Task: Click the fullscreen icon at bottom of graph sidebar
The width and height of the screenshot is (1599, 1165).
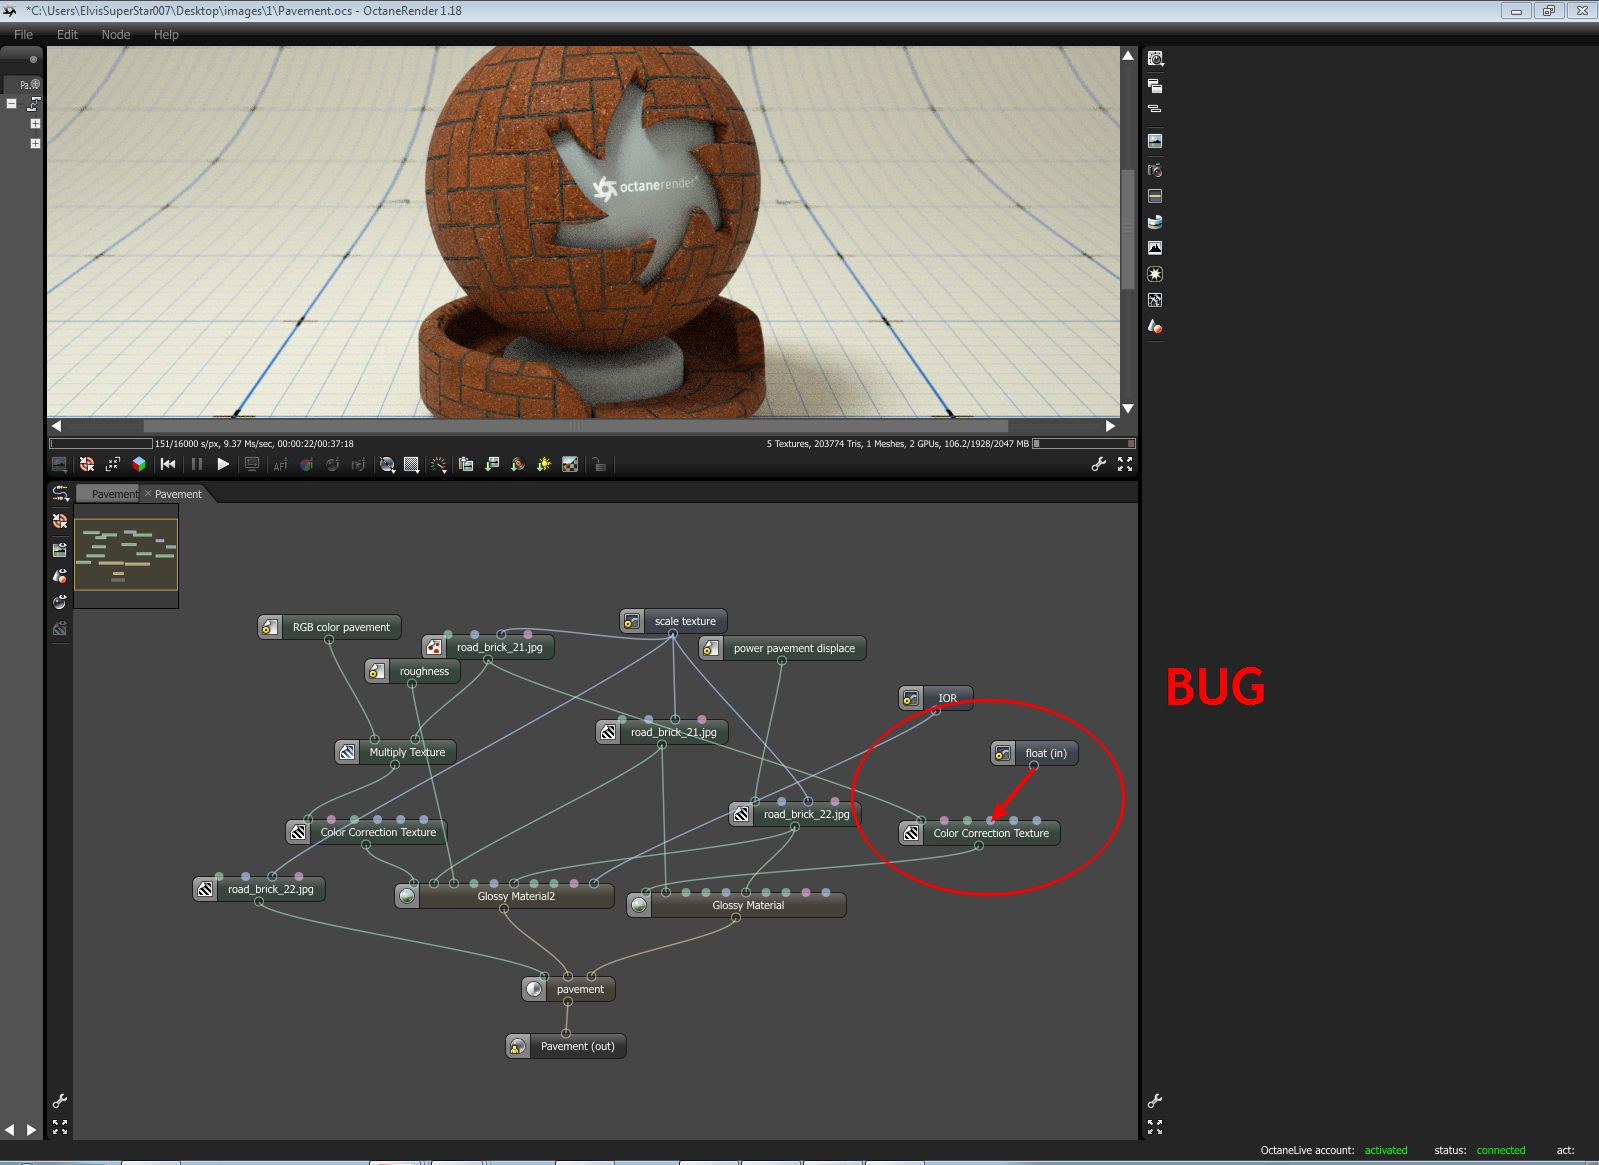Action: click(x=60, y=1127)
